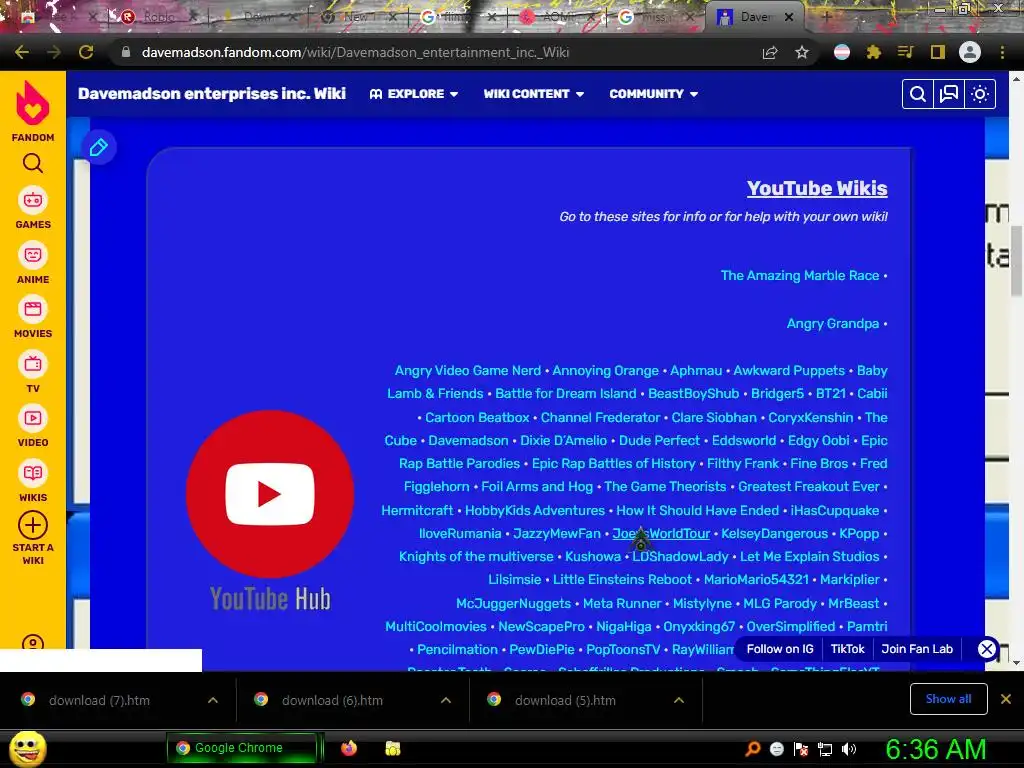Click the page vertical scrollbar thumb
This screenshot has width=1024, height=768.
1016,260
